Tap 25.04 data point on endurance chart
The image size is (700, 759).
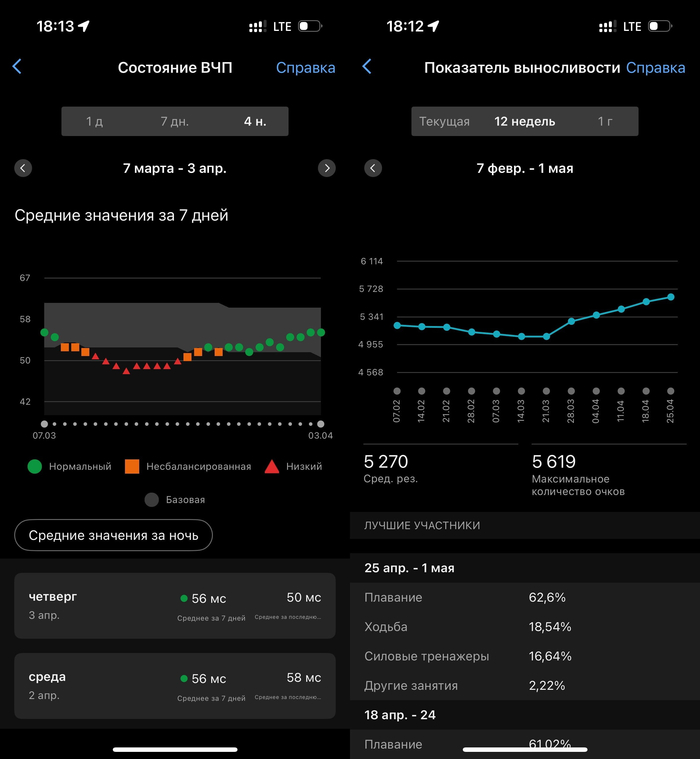671,297
